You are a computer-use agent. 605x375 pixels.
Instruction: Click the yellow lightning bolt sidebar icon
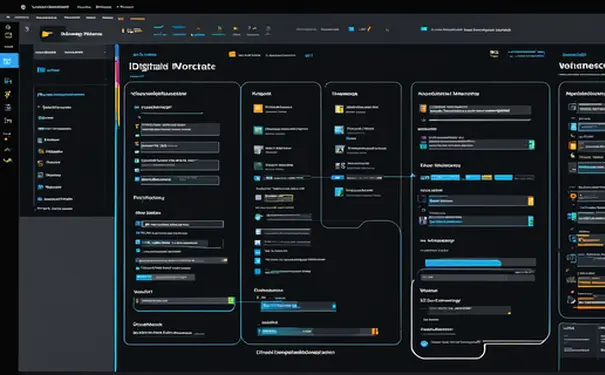(x=8, y=95)
